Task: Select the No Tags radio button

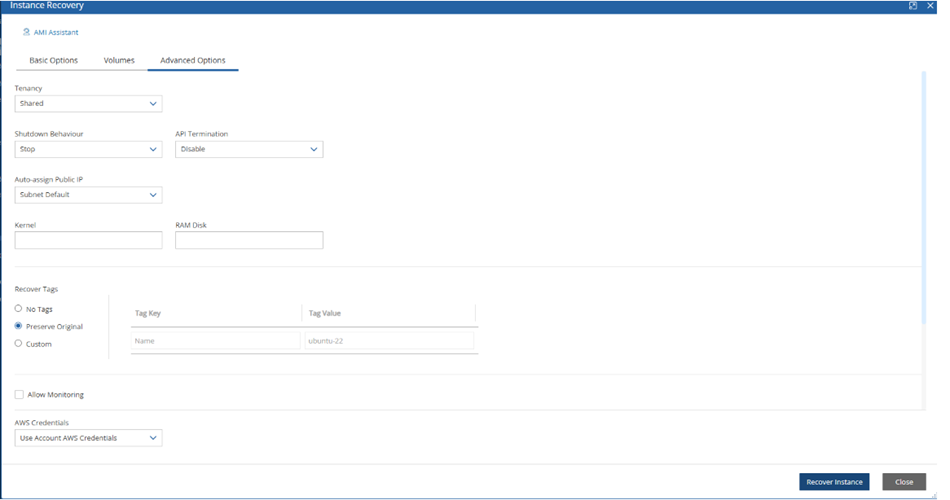Action: point(19,309)
